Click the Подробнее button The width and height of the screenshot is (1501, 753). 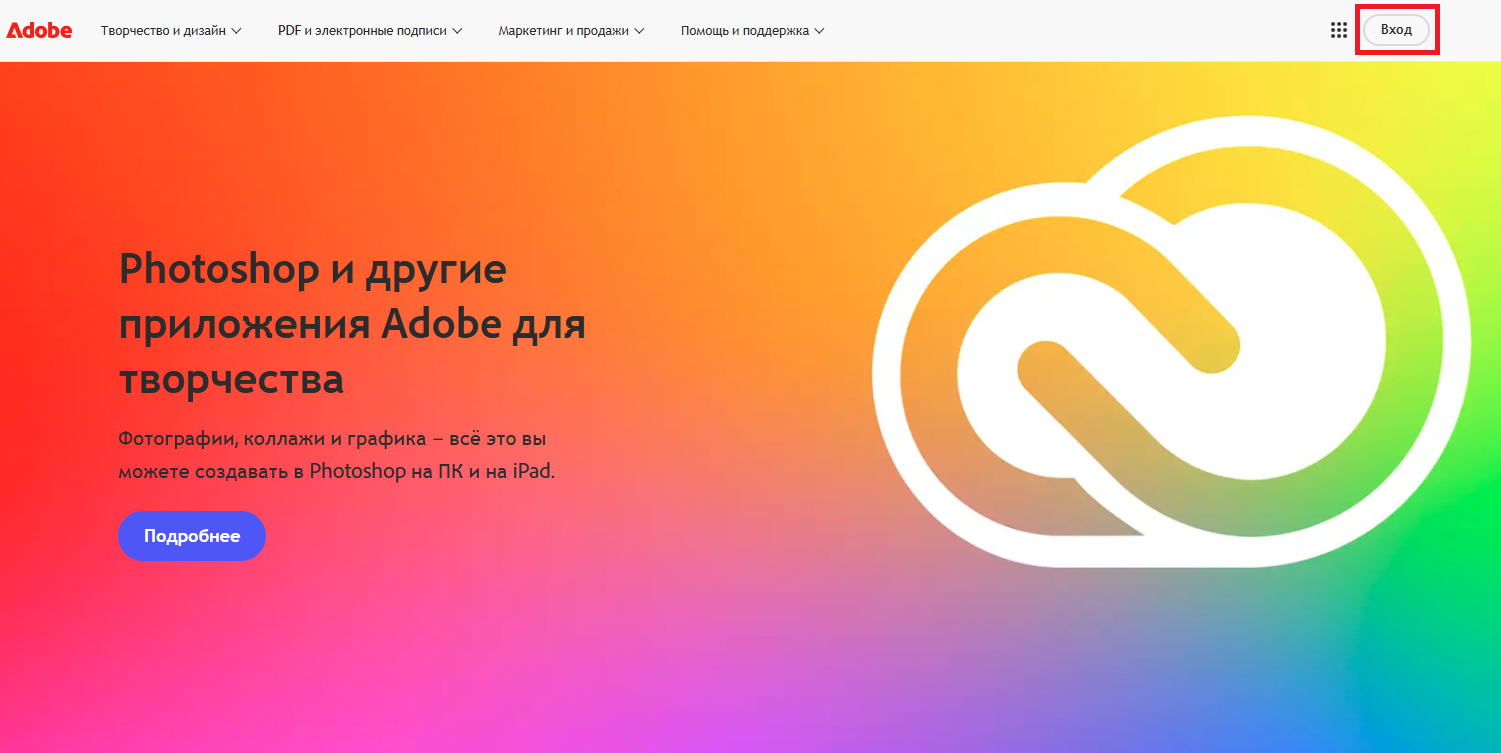tap(192, 536)
